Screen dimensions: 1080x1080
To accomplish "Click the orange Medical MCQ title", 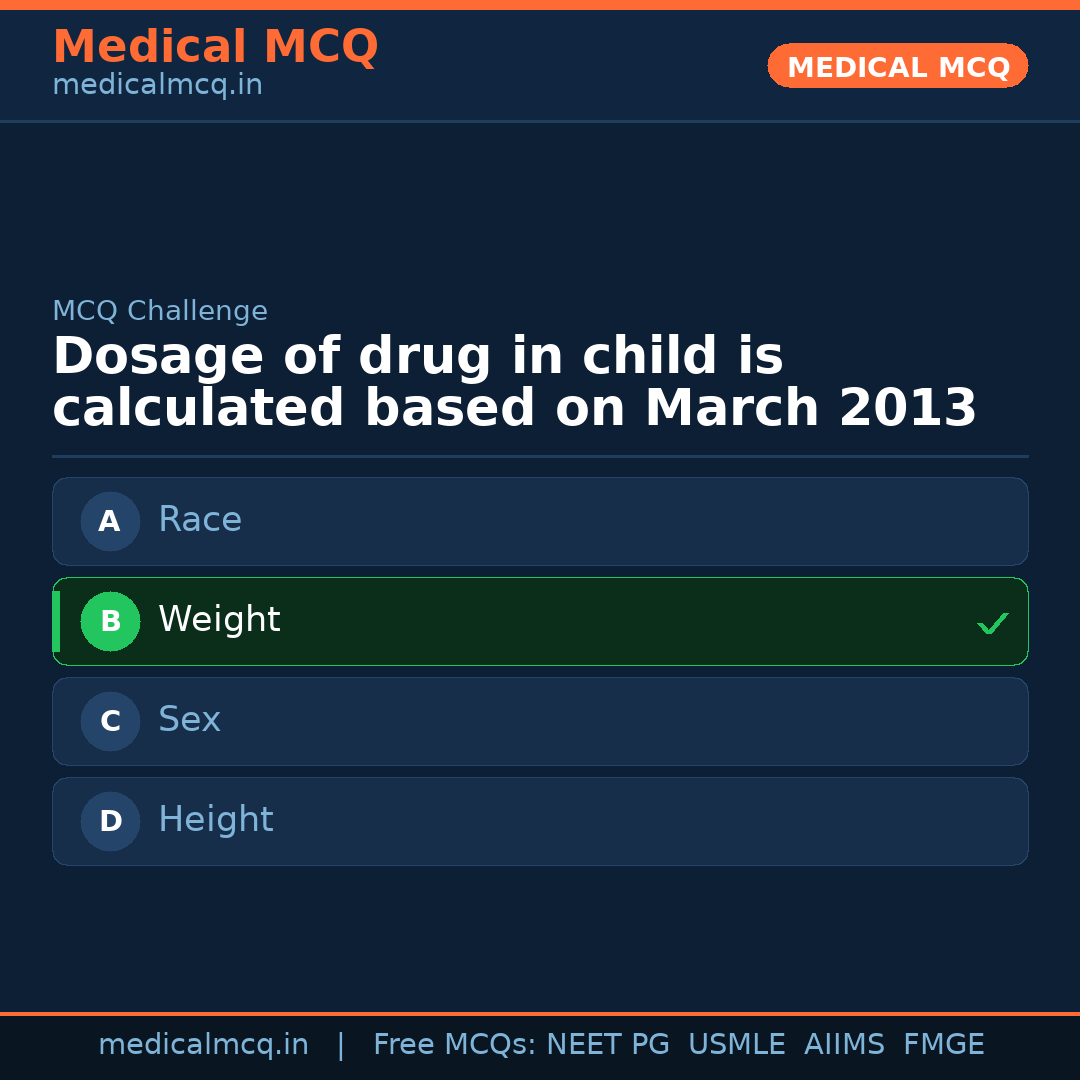I will pyautogui.click(x=215, y=47).
